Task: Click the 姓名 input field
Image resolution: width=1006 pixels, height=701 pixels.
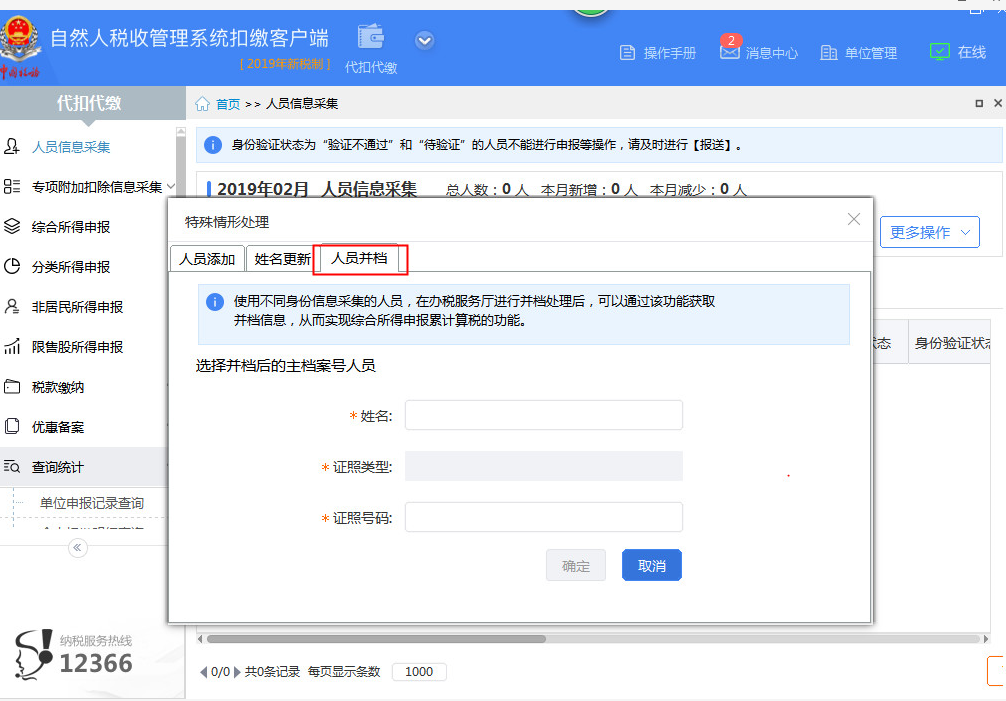Action: pyautogui.click(x=543, y=416)
